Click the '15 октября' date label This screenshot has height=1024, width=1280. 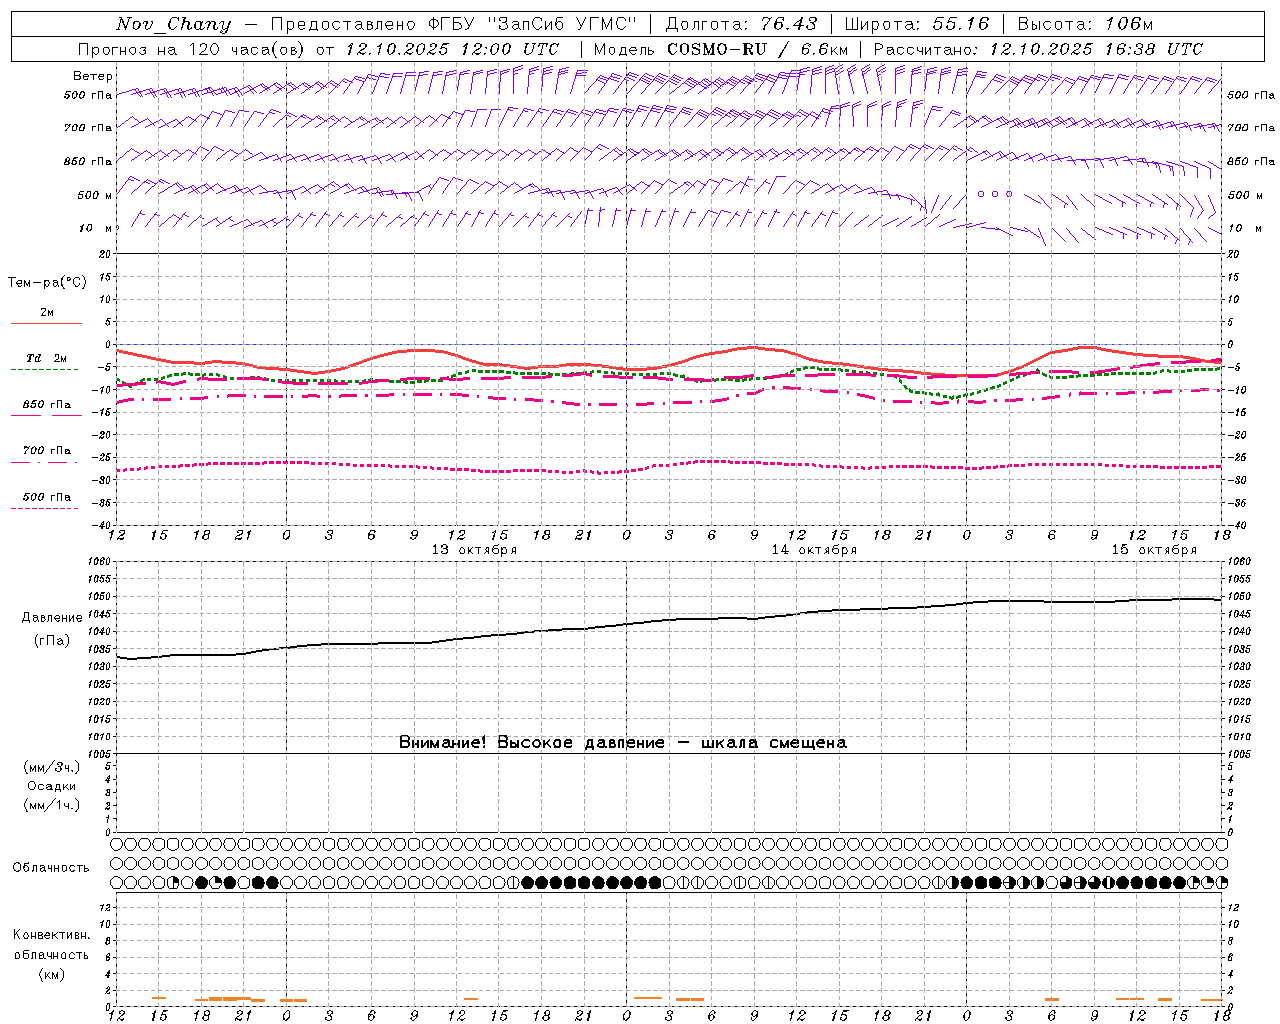1154,550
